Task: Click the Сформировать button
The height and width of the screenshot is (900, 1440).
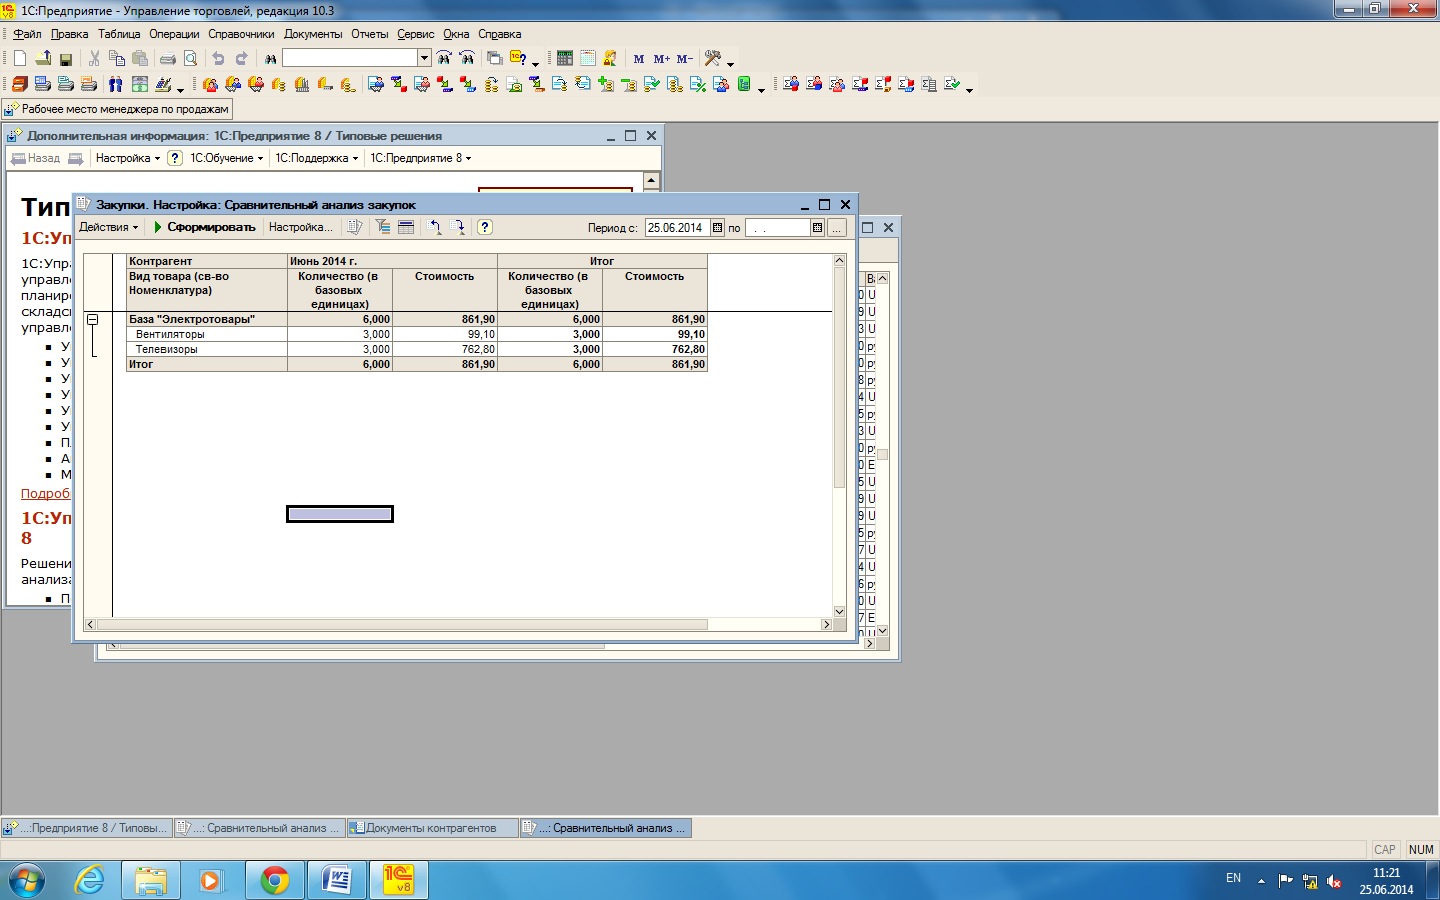Action: [204, 227]
